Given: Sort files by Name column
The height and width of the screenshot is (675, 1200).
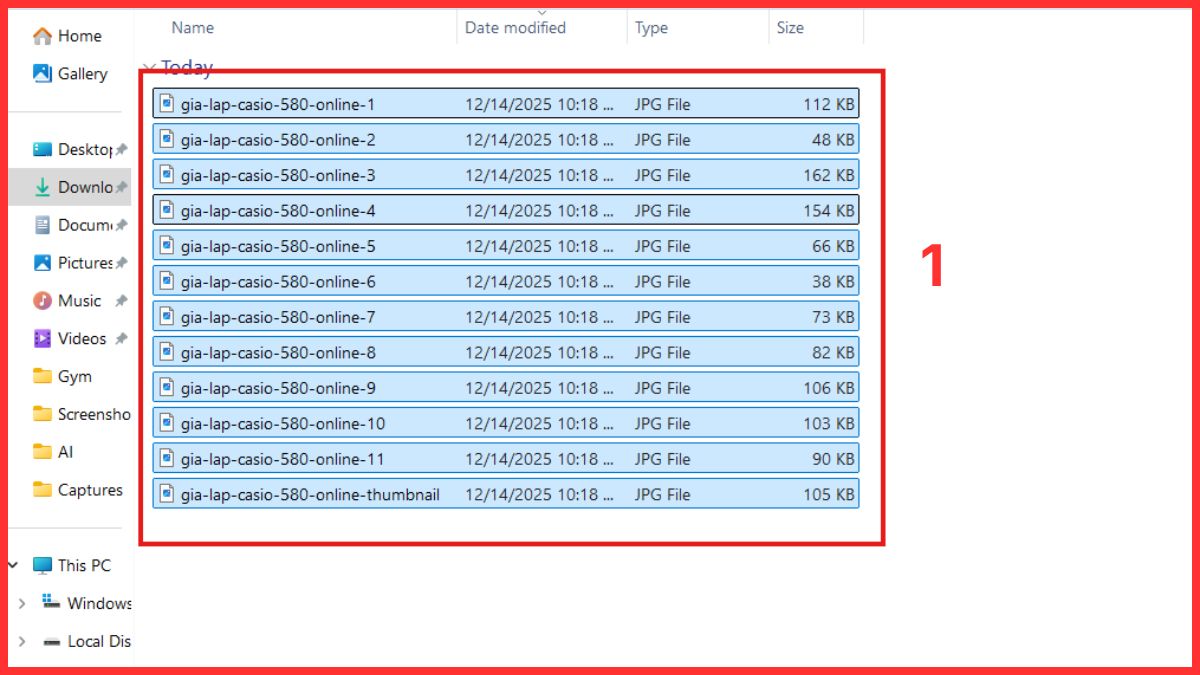Looking at the screenshot, I should 191,27.
